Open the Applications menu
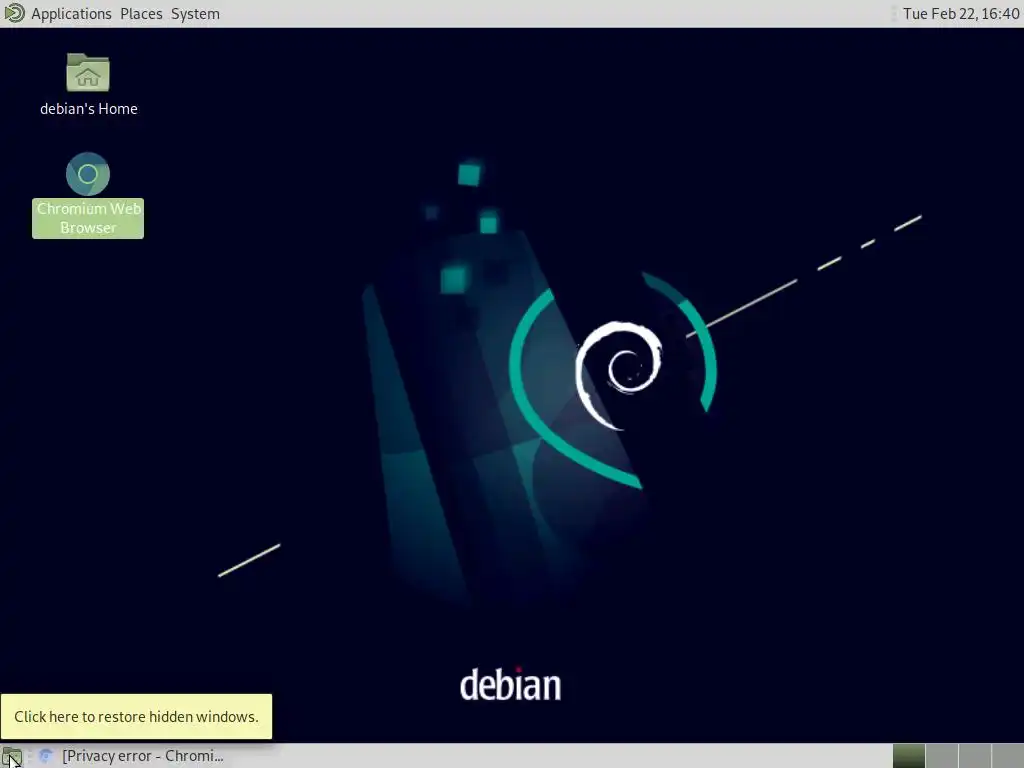Screen dimensions: 1024x768 pos(71,14)
